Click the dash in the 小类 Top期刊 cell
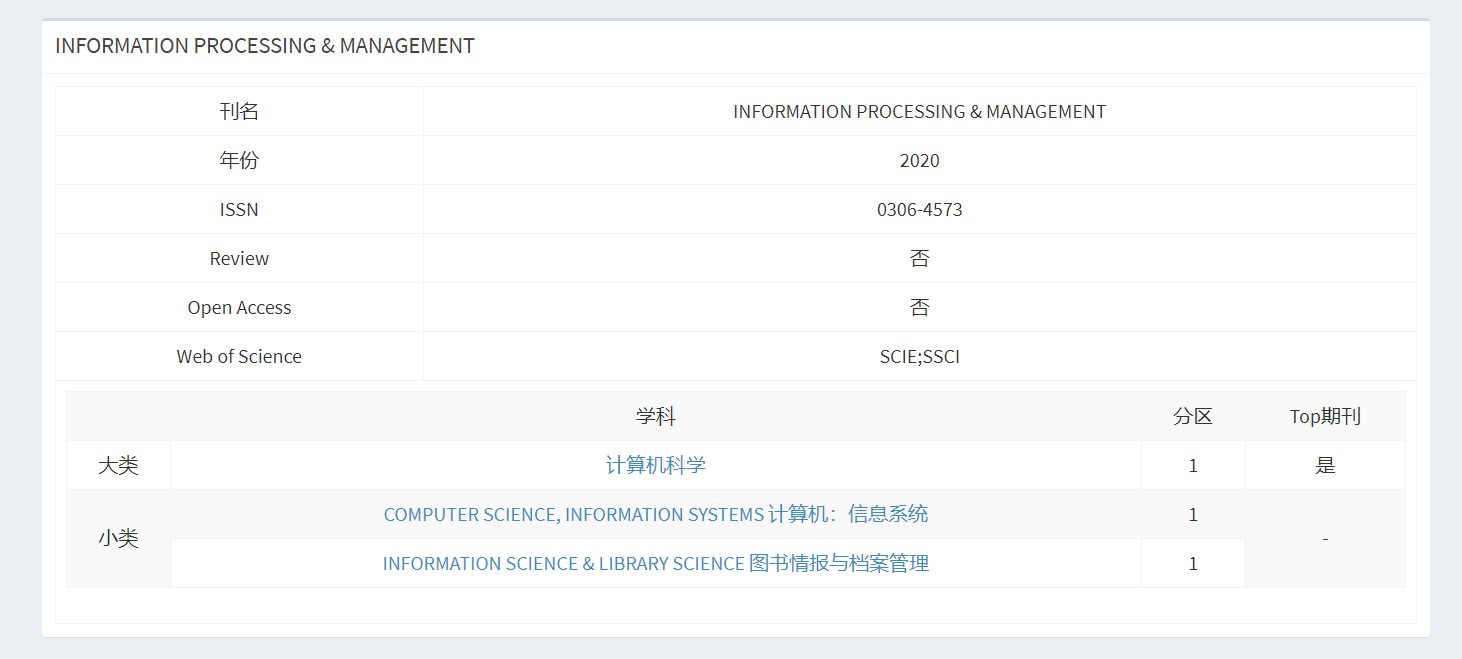 (1325, 539)
